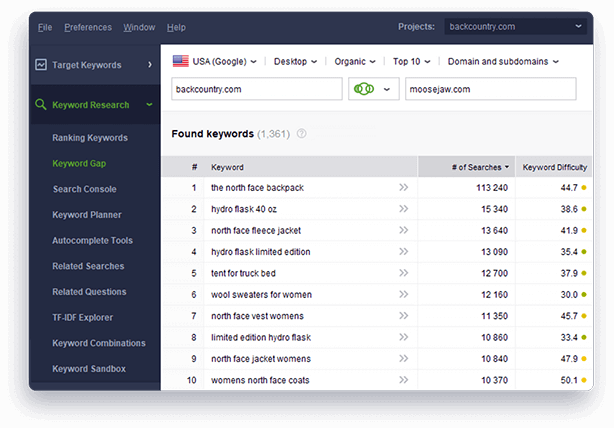
Task: Sort by Keyword column header
Action: [x=311, y=167]
